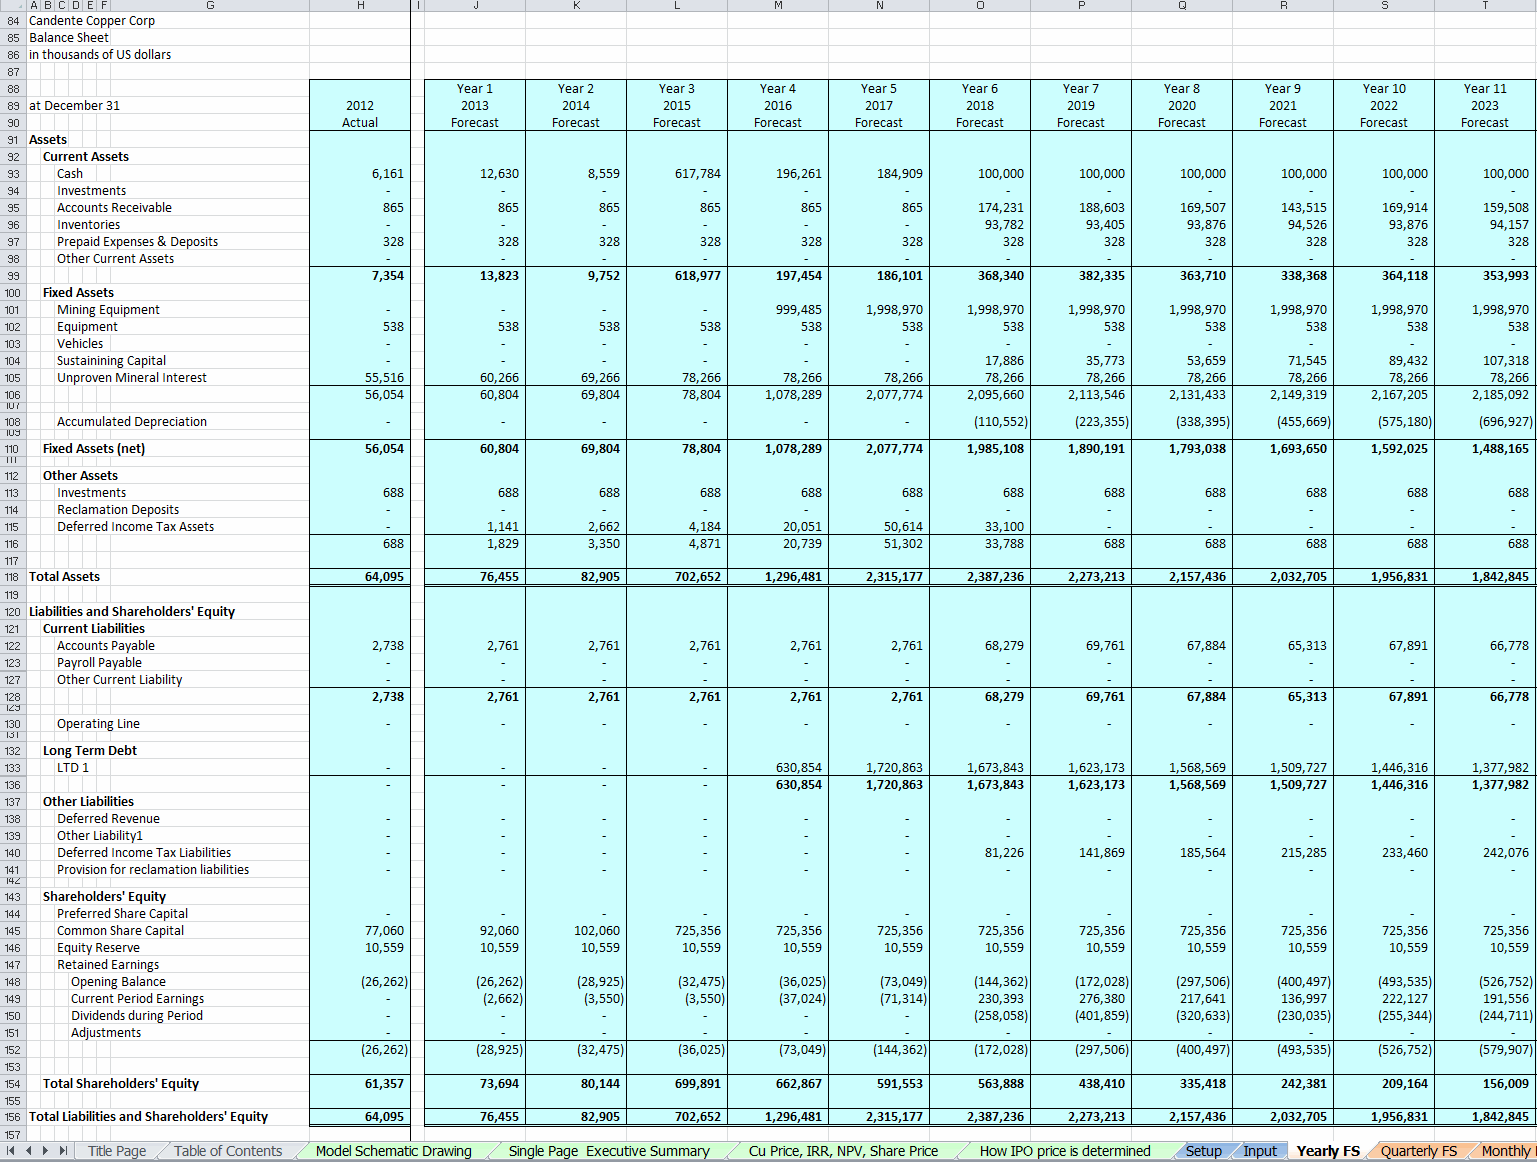
Task: Select Deferred Income Tax Liabilities value 242,076
Action: click(x=1485, y=853)
